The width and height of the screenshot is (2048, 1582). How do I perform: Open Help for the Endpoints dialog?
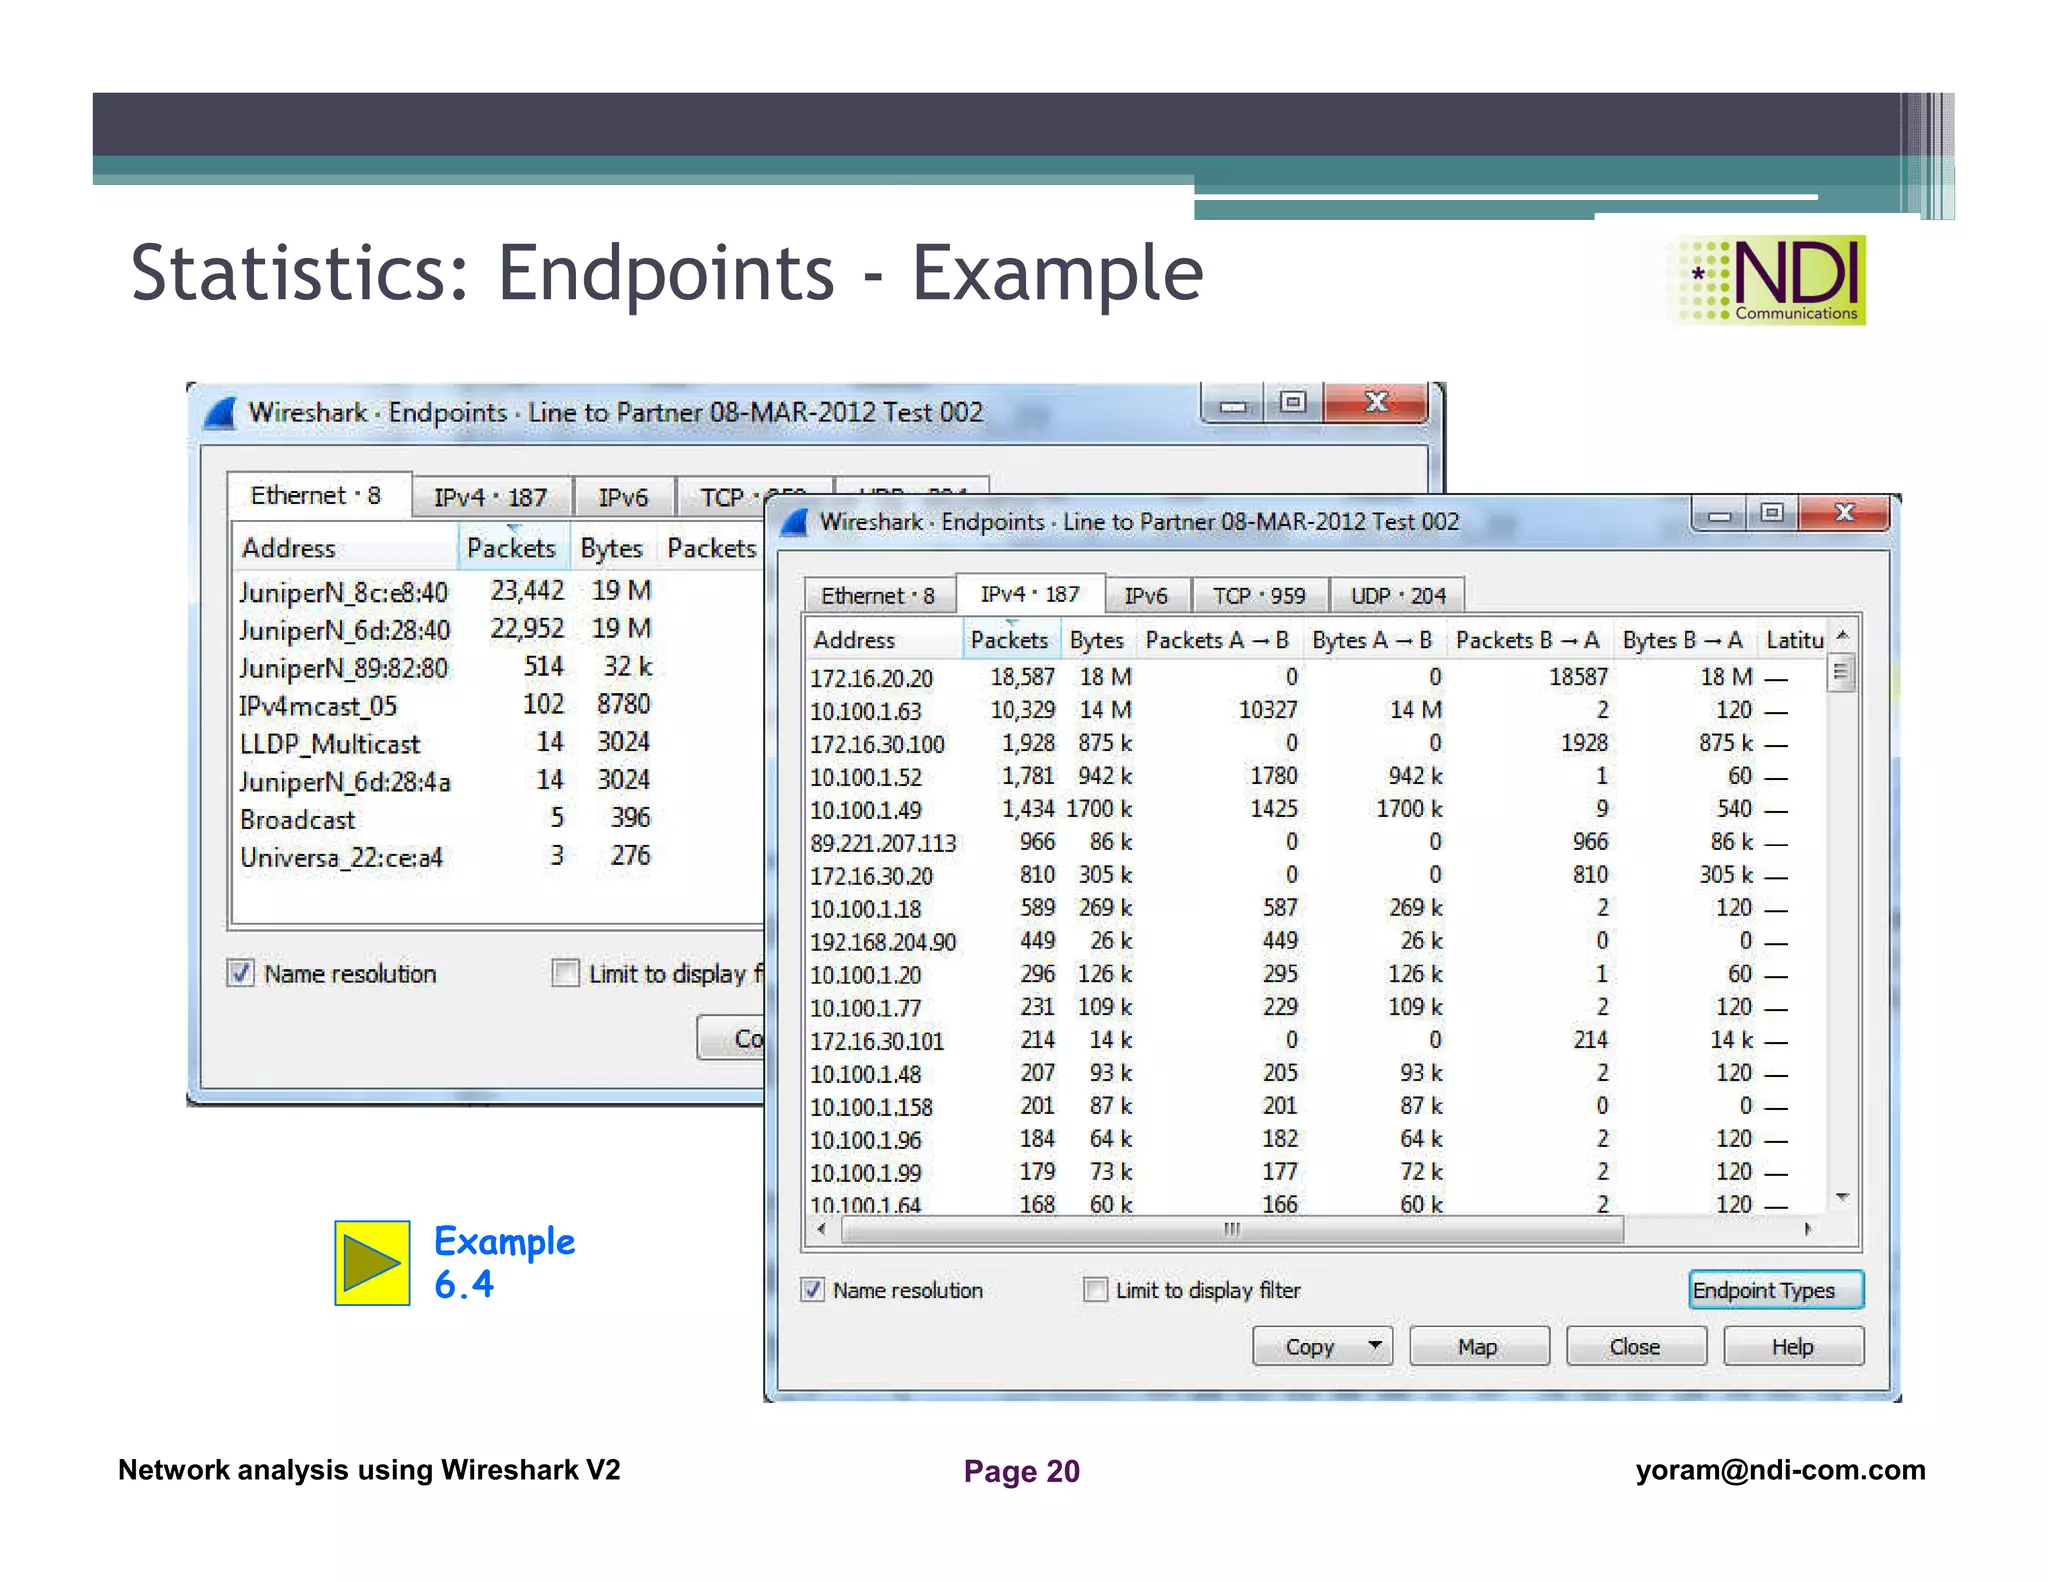click(1793, 1346)
